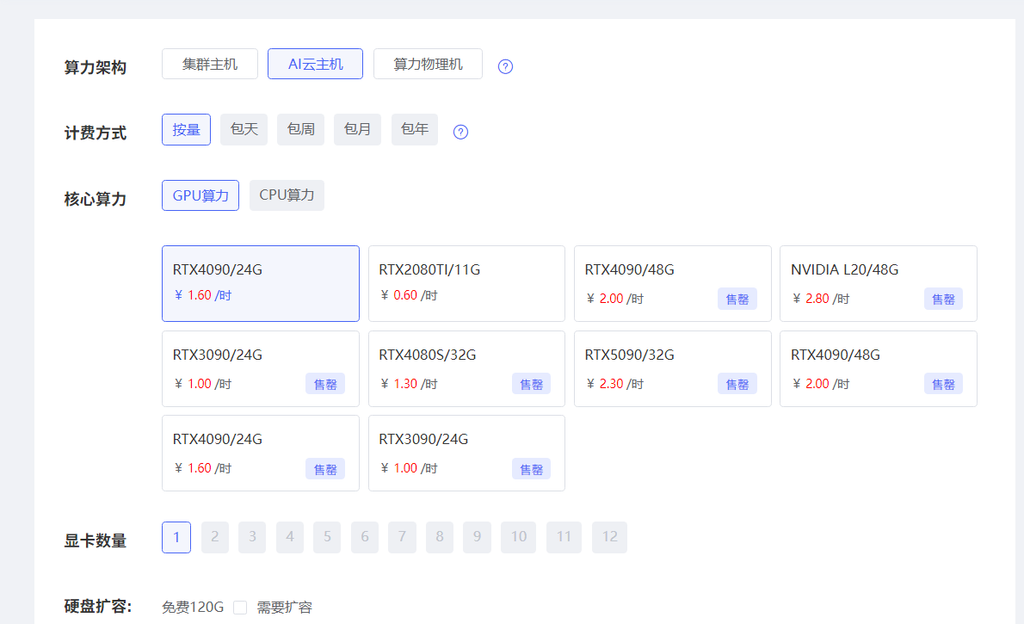Choose the 算力物理机 architecture option

[428, 64]
